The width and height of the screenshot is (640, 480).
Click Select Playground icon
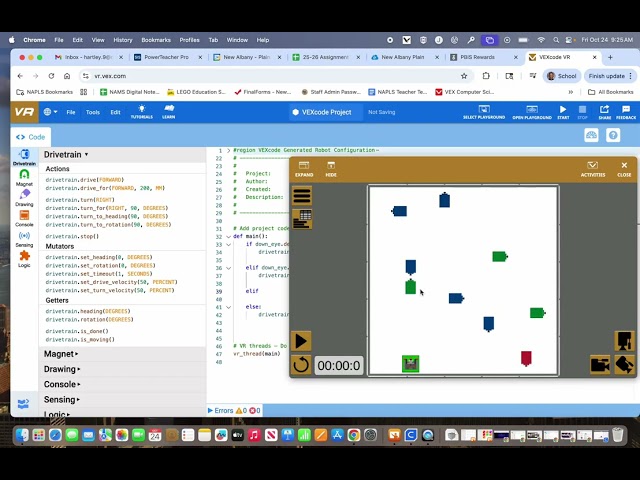tap(484, 112)
